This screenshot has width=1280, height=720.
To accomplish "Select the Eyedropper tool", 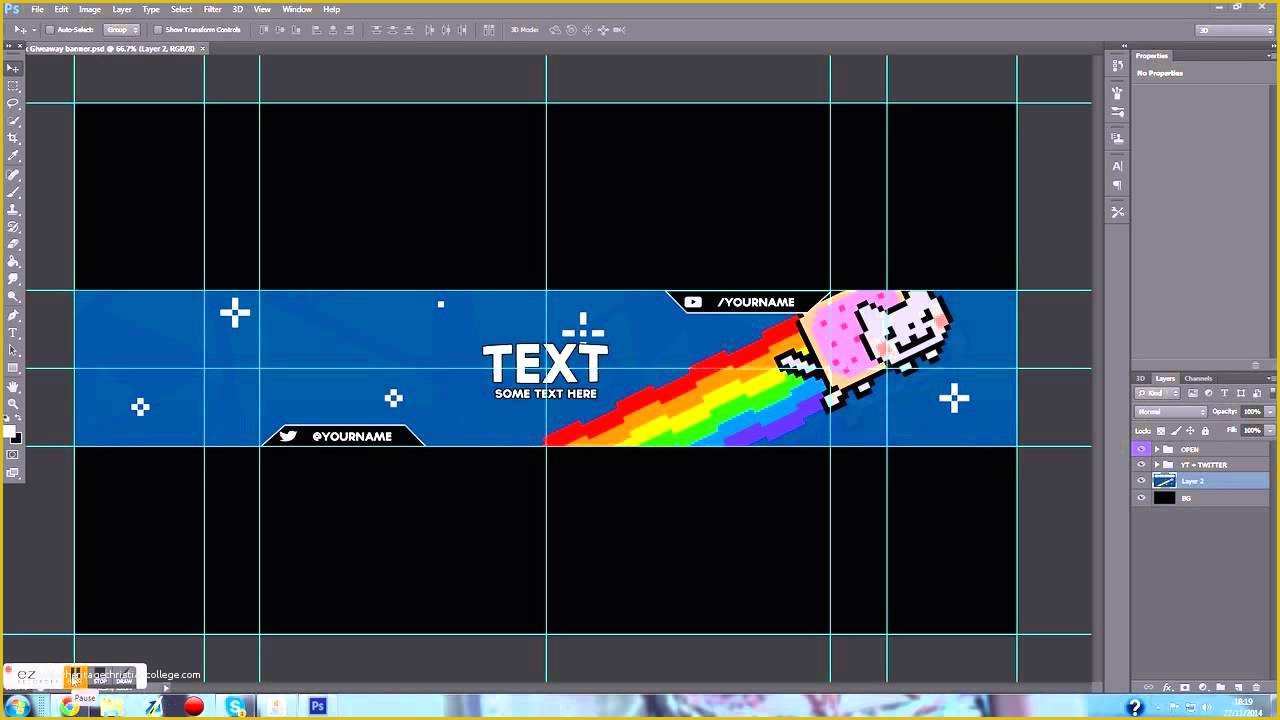I will (x=13, y=155).
